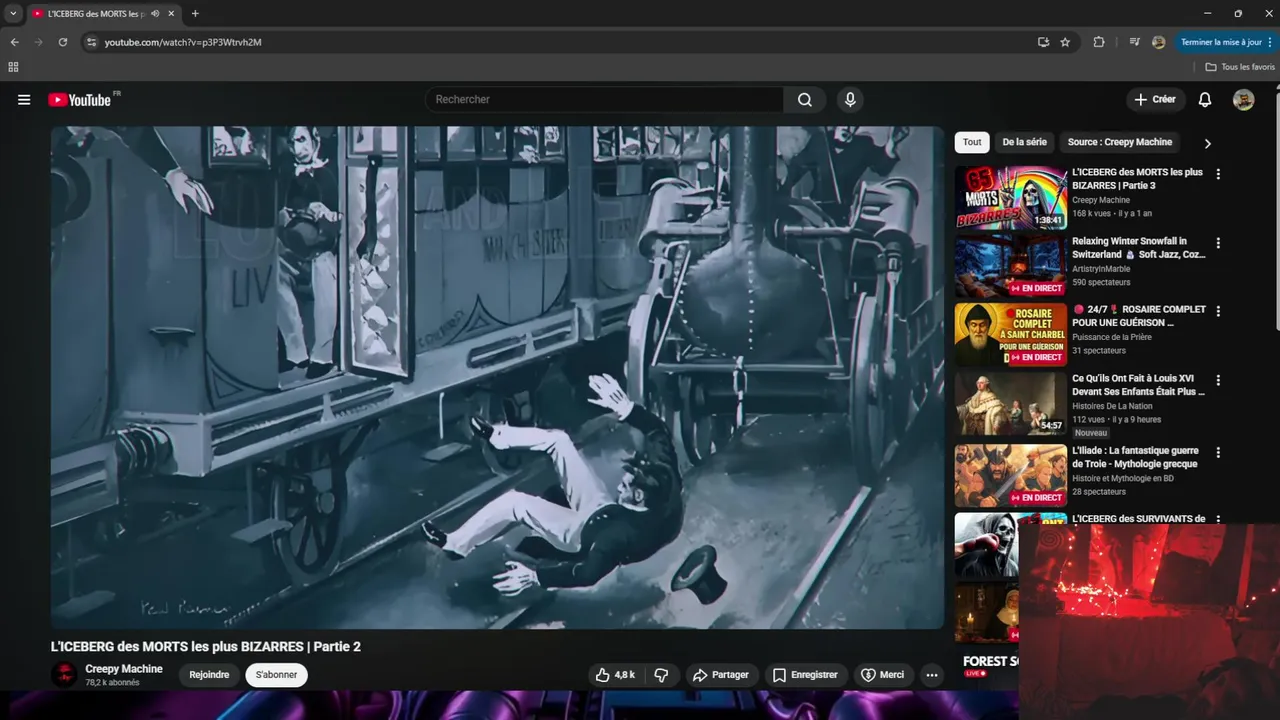
Task: Click the main video player frame
Action: (497, 377)
